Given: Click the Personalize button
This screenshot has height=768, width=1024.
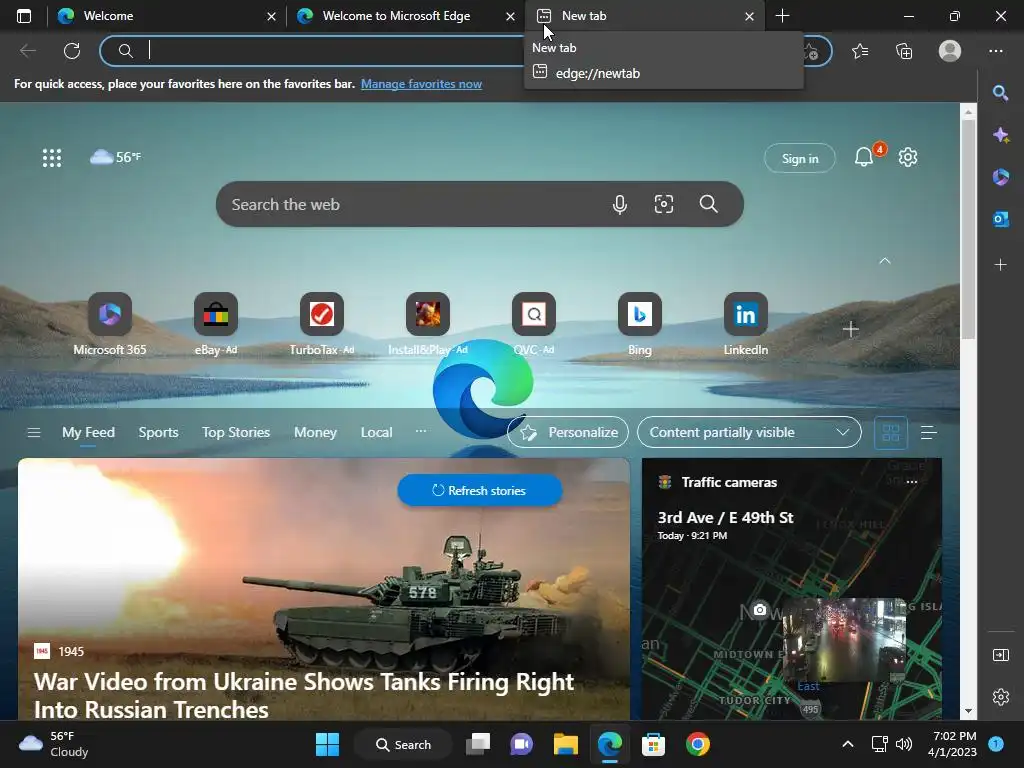Looking at the screenshot, I should [x=568, y=432].
